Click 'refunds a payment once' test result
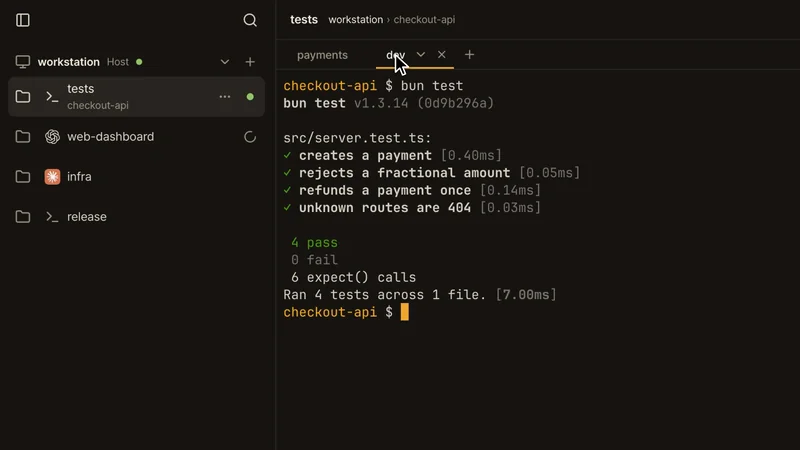The width and height of the screenshot is (800, 450). point(385,190)
